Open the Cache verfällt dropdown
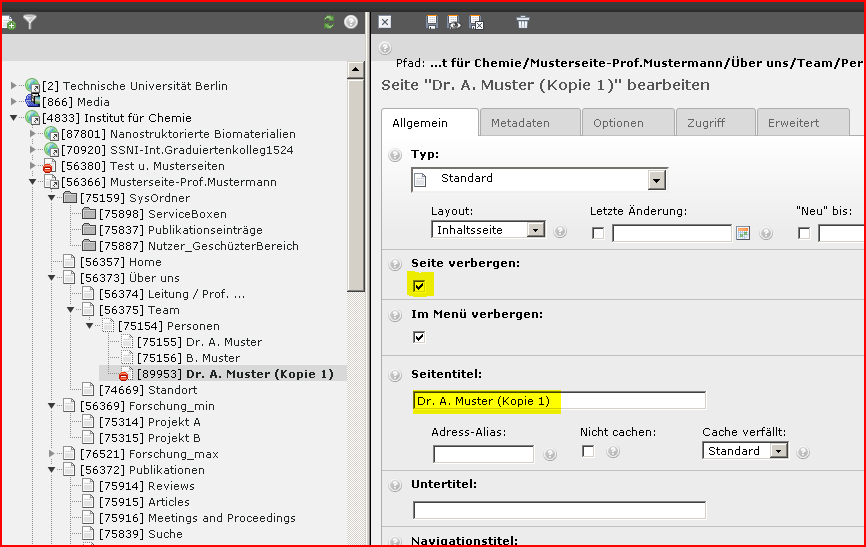Image resolution: width=866 pixels, height=547 pixels. coord(778,451)
